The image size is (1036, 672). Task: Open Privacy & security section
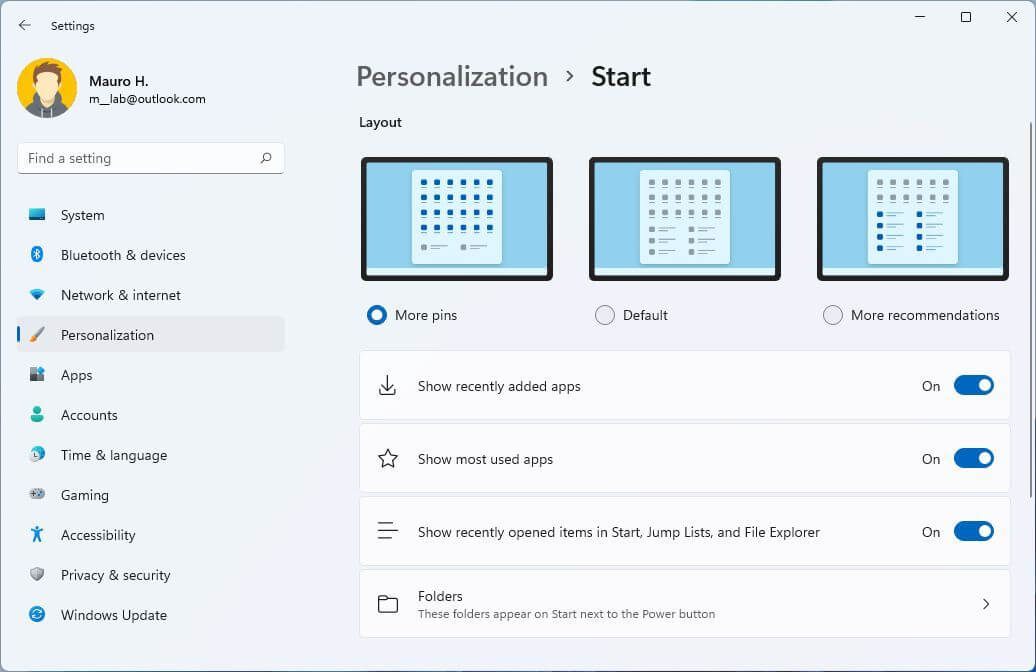point(115,575)
